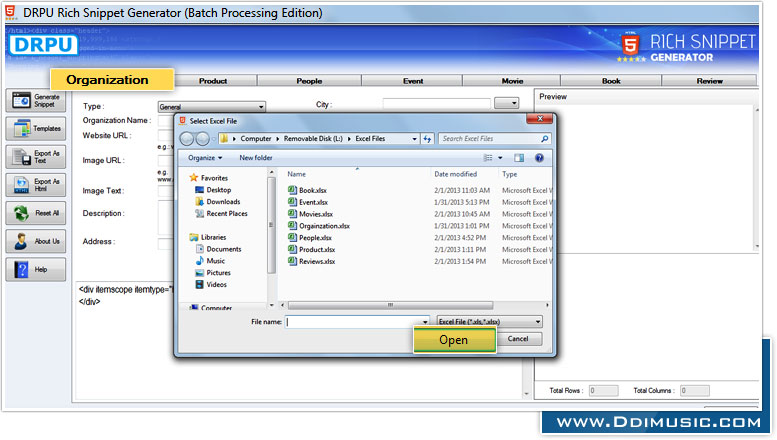Click the navigation pane vertical scrollbar
This screenshot has height=440, width=777.
click(271, 225)
